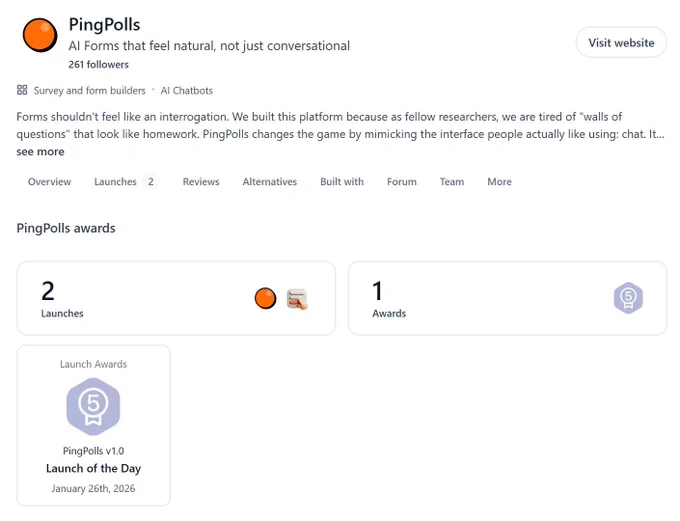680x521 pixels.
Task: Click the orange PingPolls logo in header
Action: pos(40,35)
